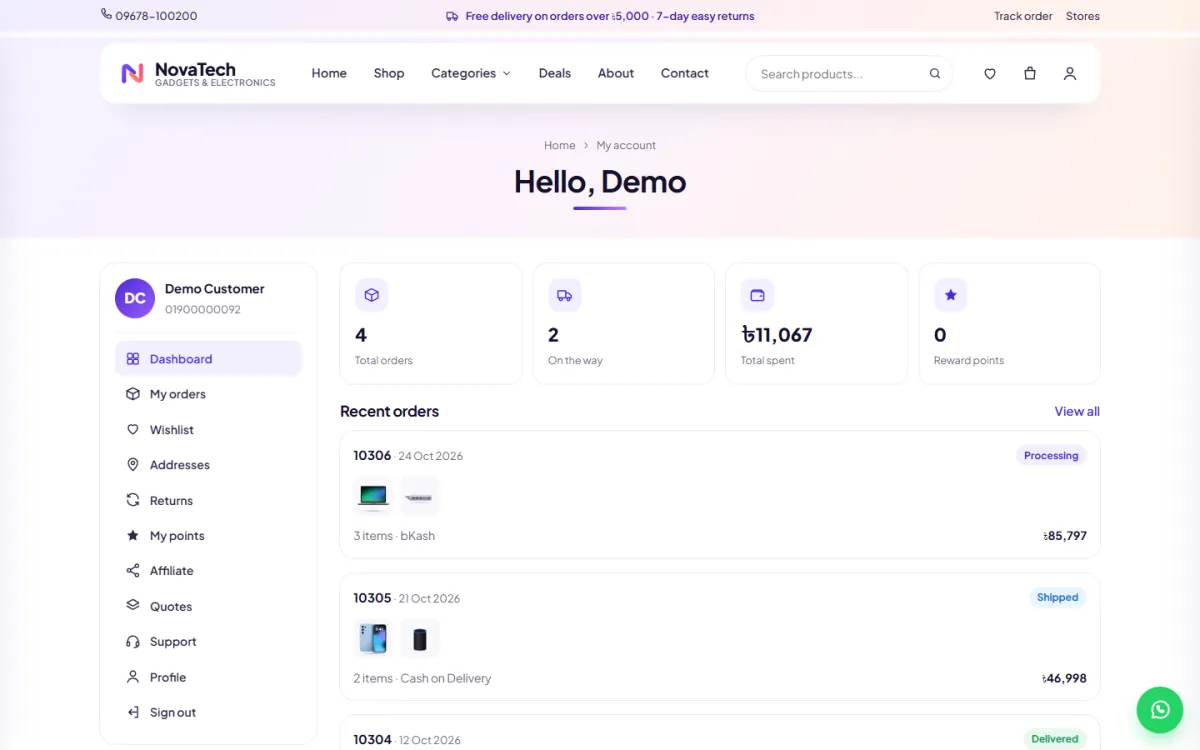Click the Total orders box icon
Viewport: 1200px width, 750px height.
pyautogui.click(x=372, y=295)
